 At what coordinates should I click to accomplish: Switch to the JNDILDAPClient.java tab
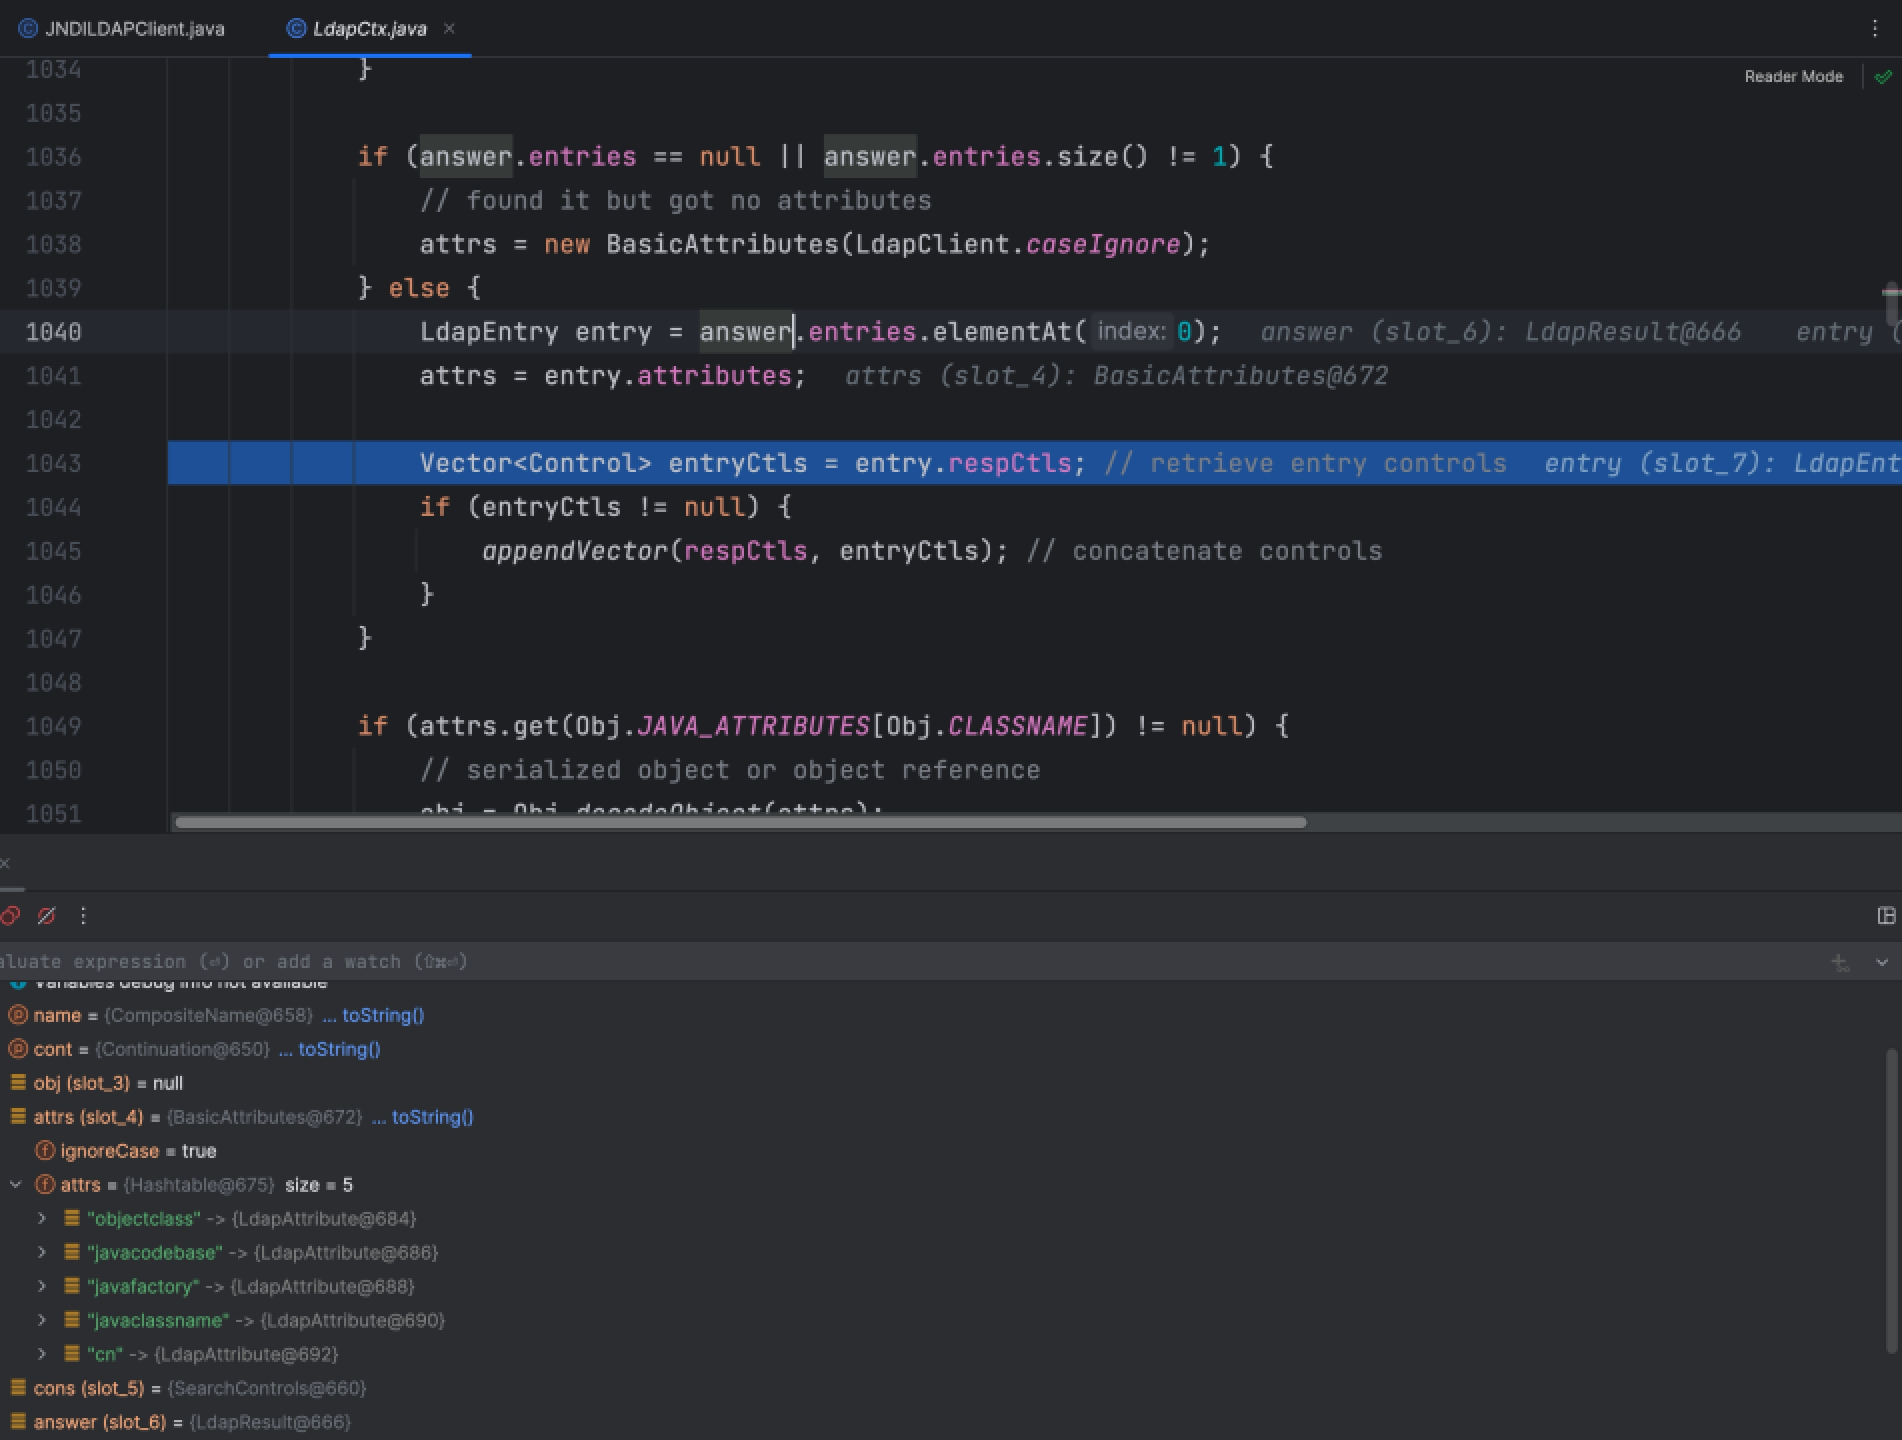[122, 29]
